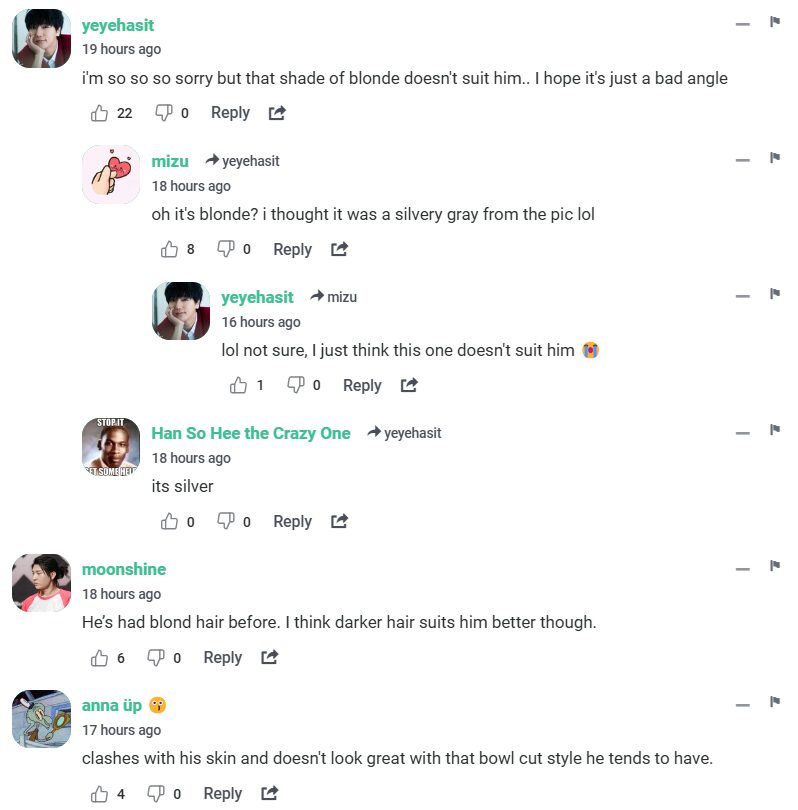Open Han So Hee the Crazy One's profile
This screenshot has height=810, width=798.
click(x=251, y=433)
